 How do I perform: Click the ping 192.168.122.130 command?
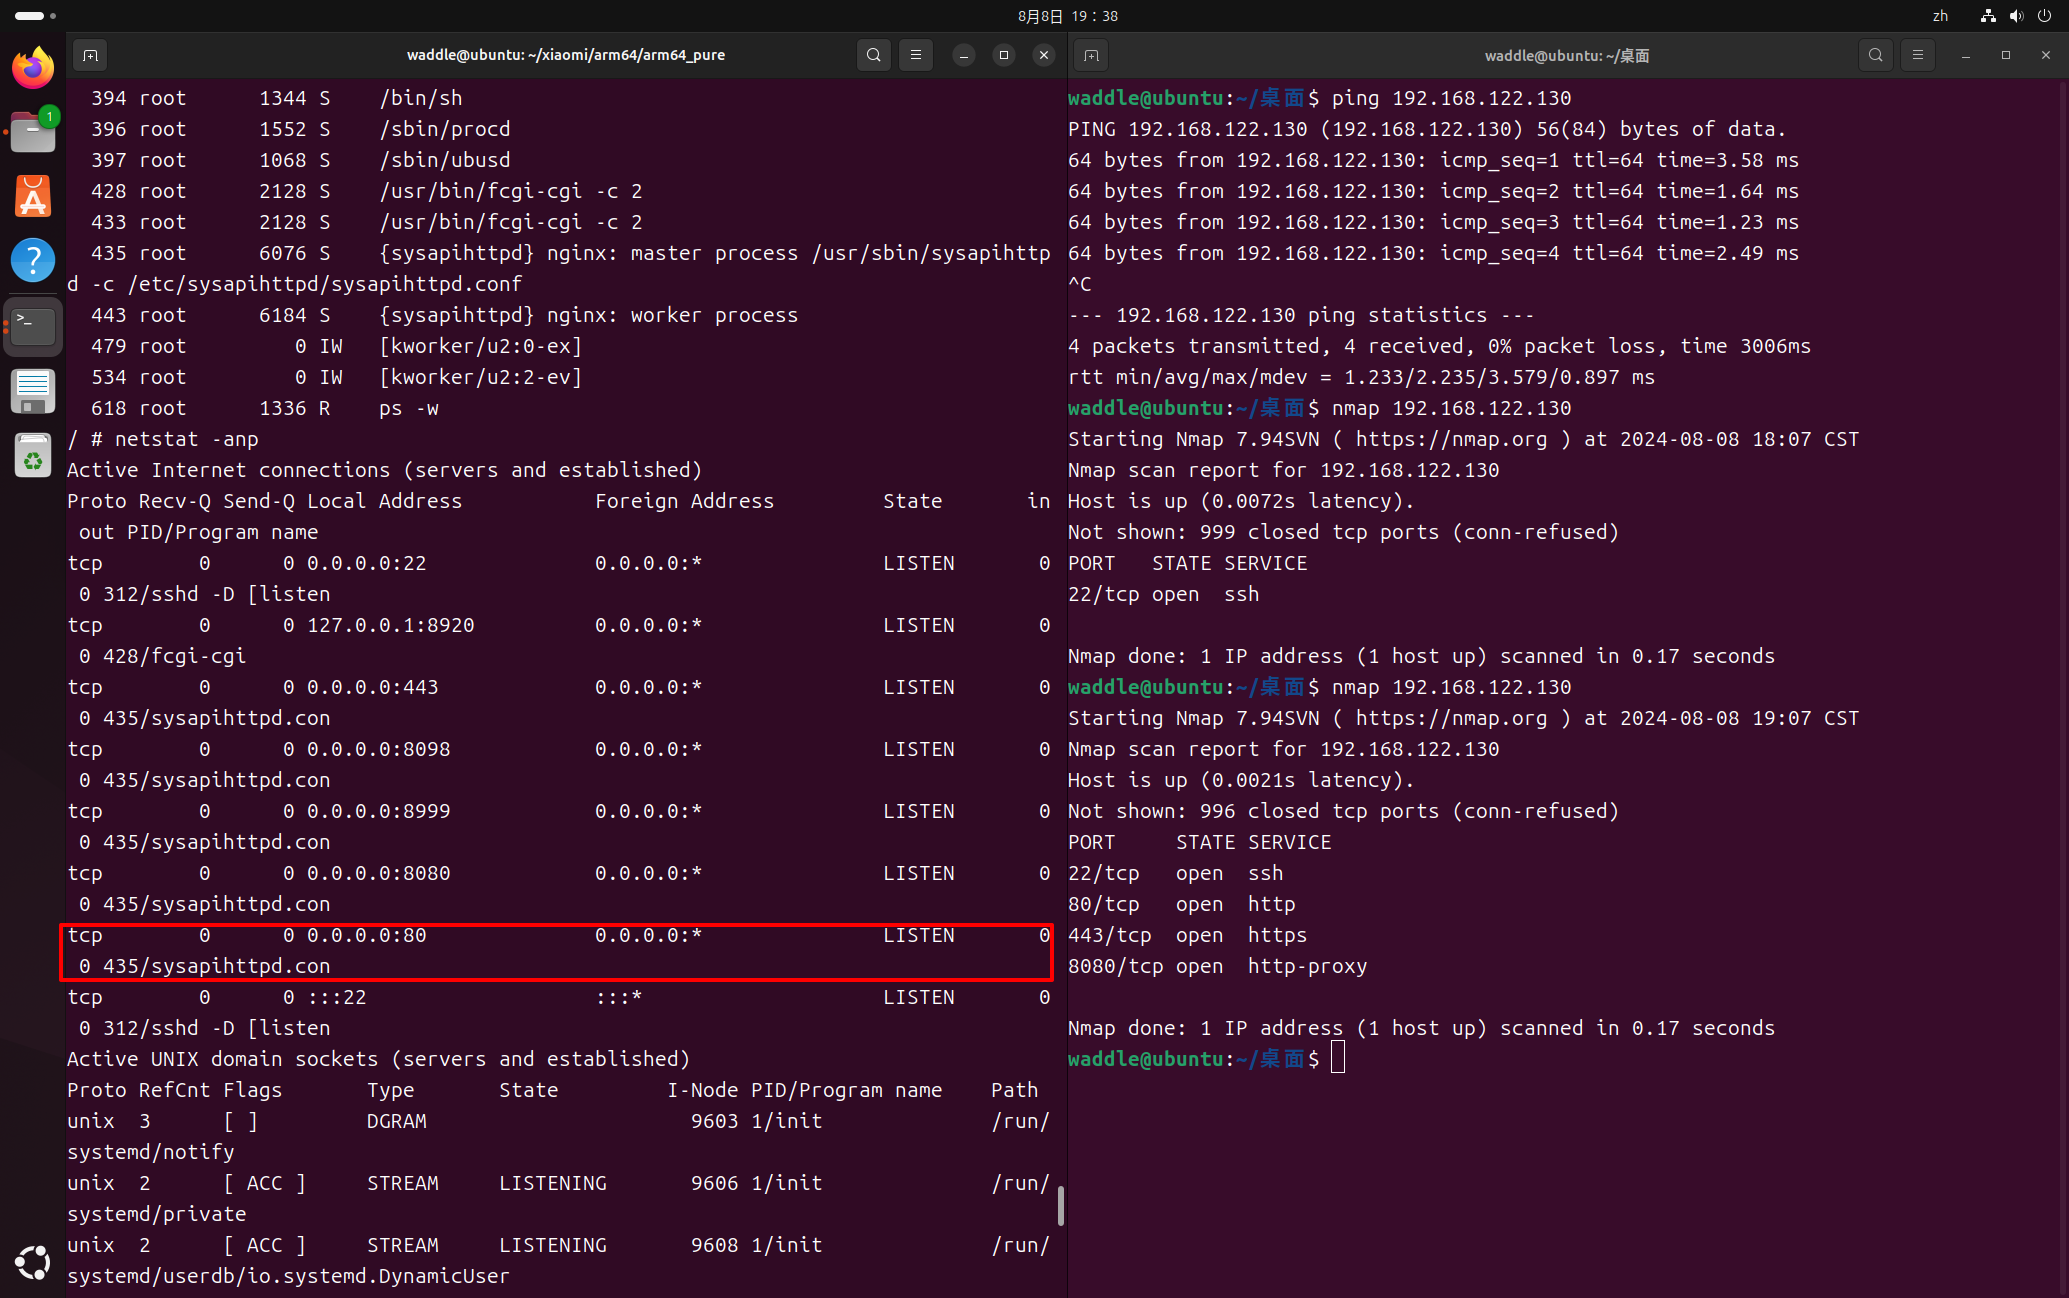(x=1452, y=98)
